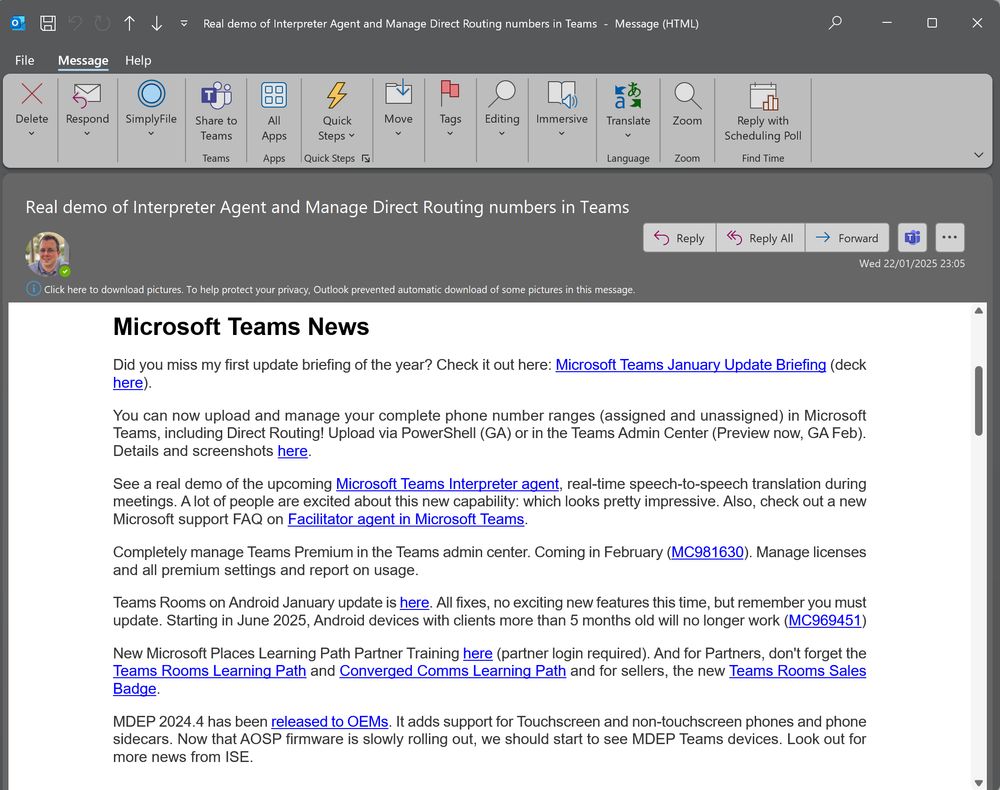
Task: Click the sender's profile photo
Action: click(47, 253)
